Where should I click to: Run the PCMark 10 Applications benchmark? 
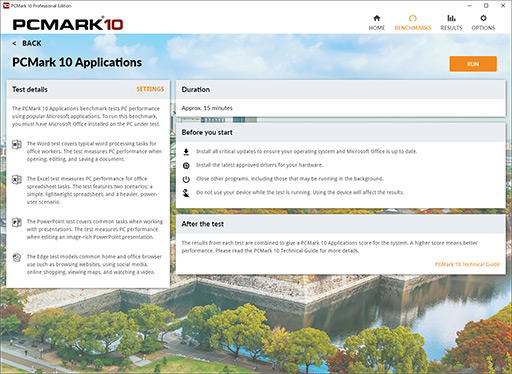pos(473,64)
